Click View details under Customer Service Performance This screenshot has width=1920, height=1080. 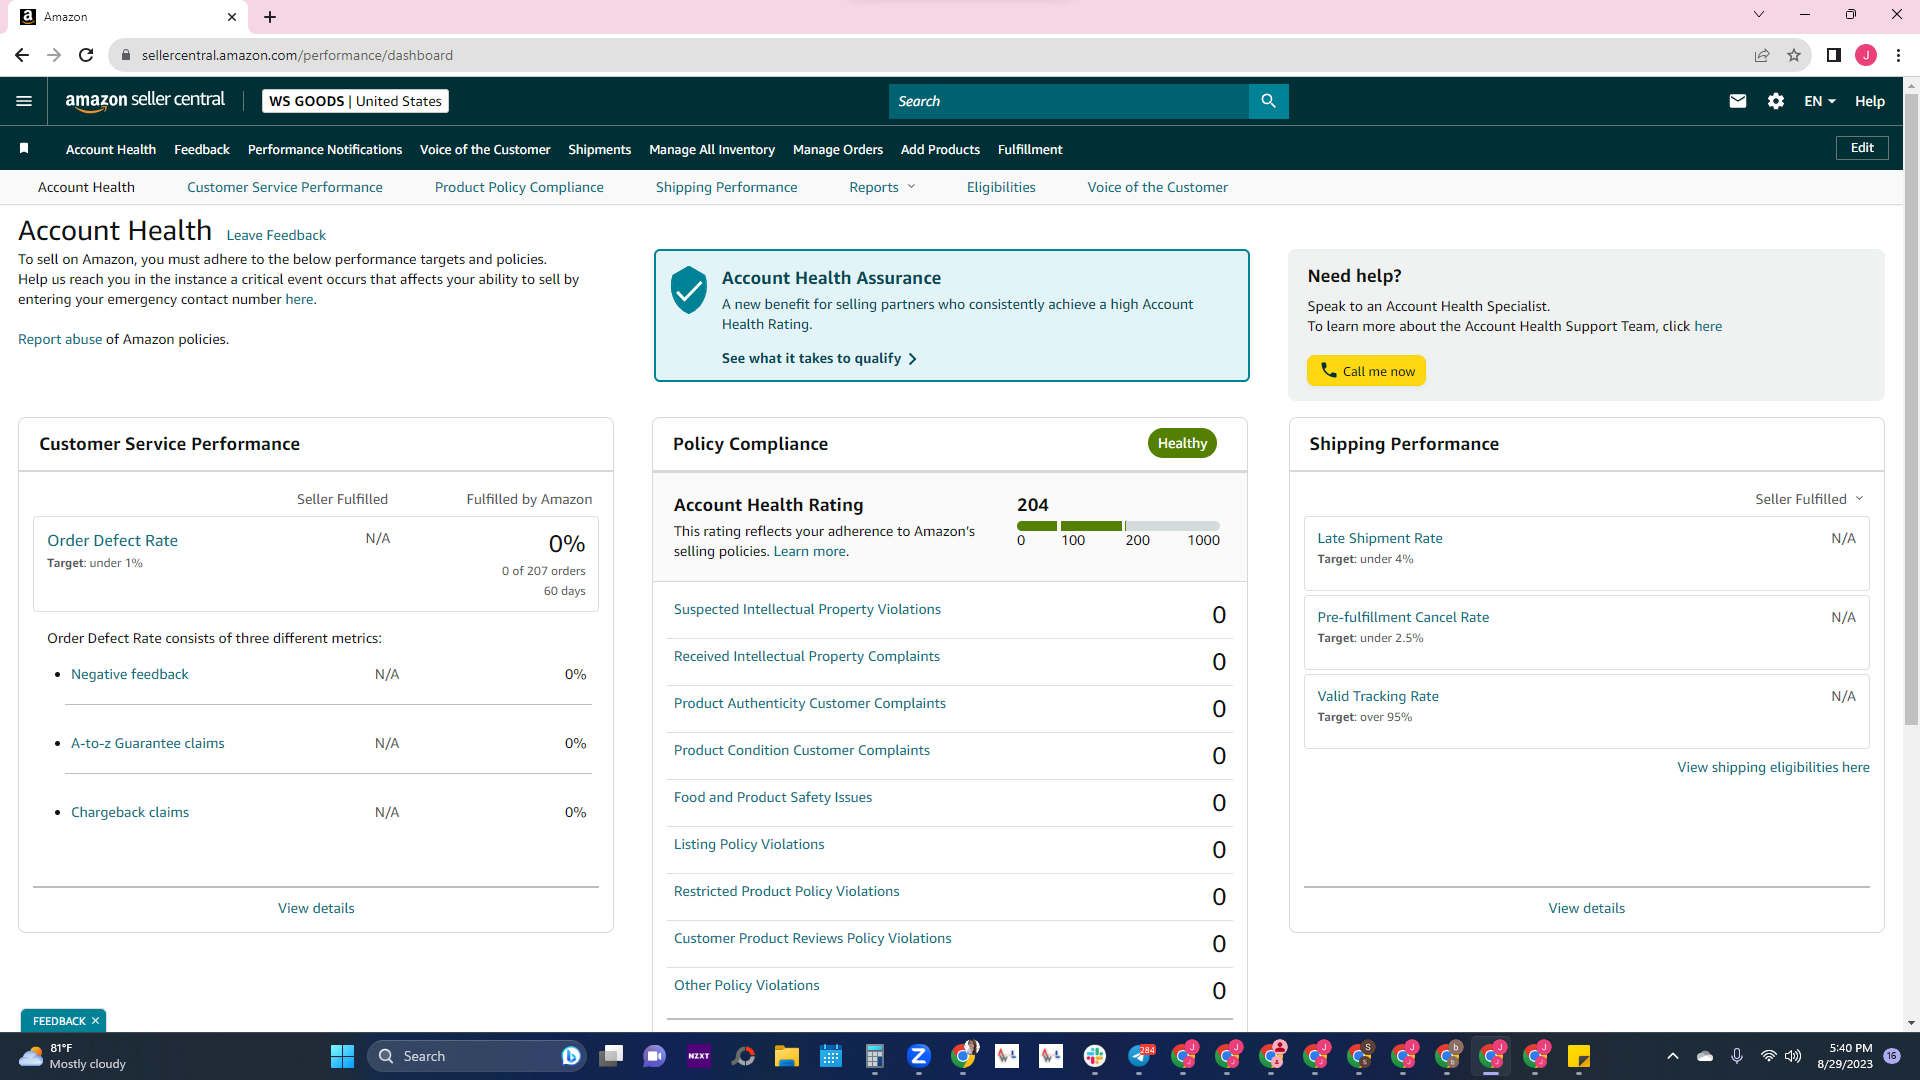[316, 908]
